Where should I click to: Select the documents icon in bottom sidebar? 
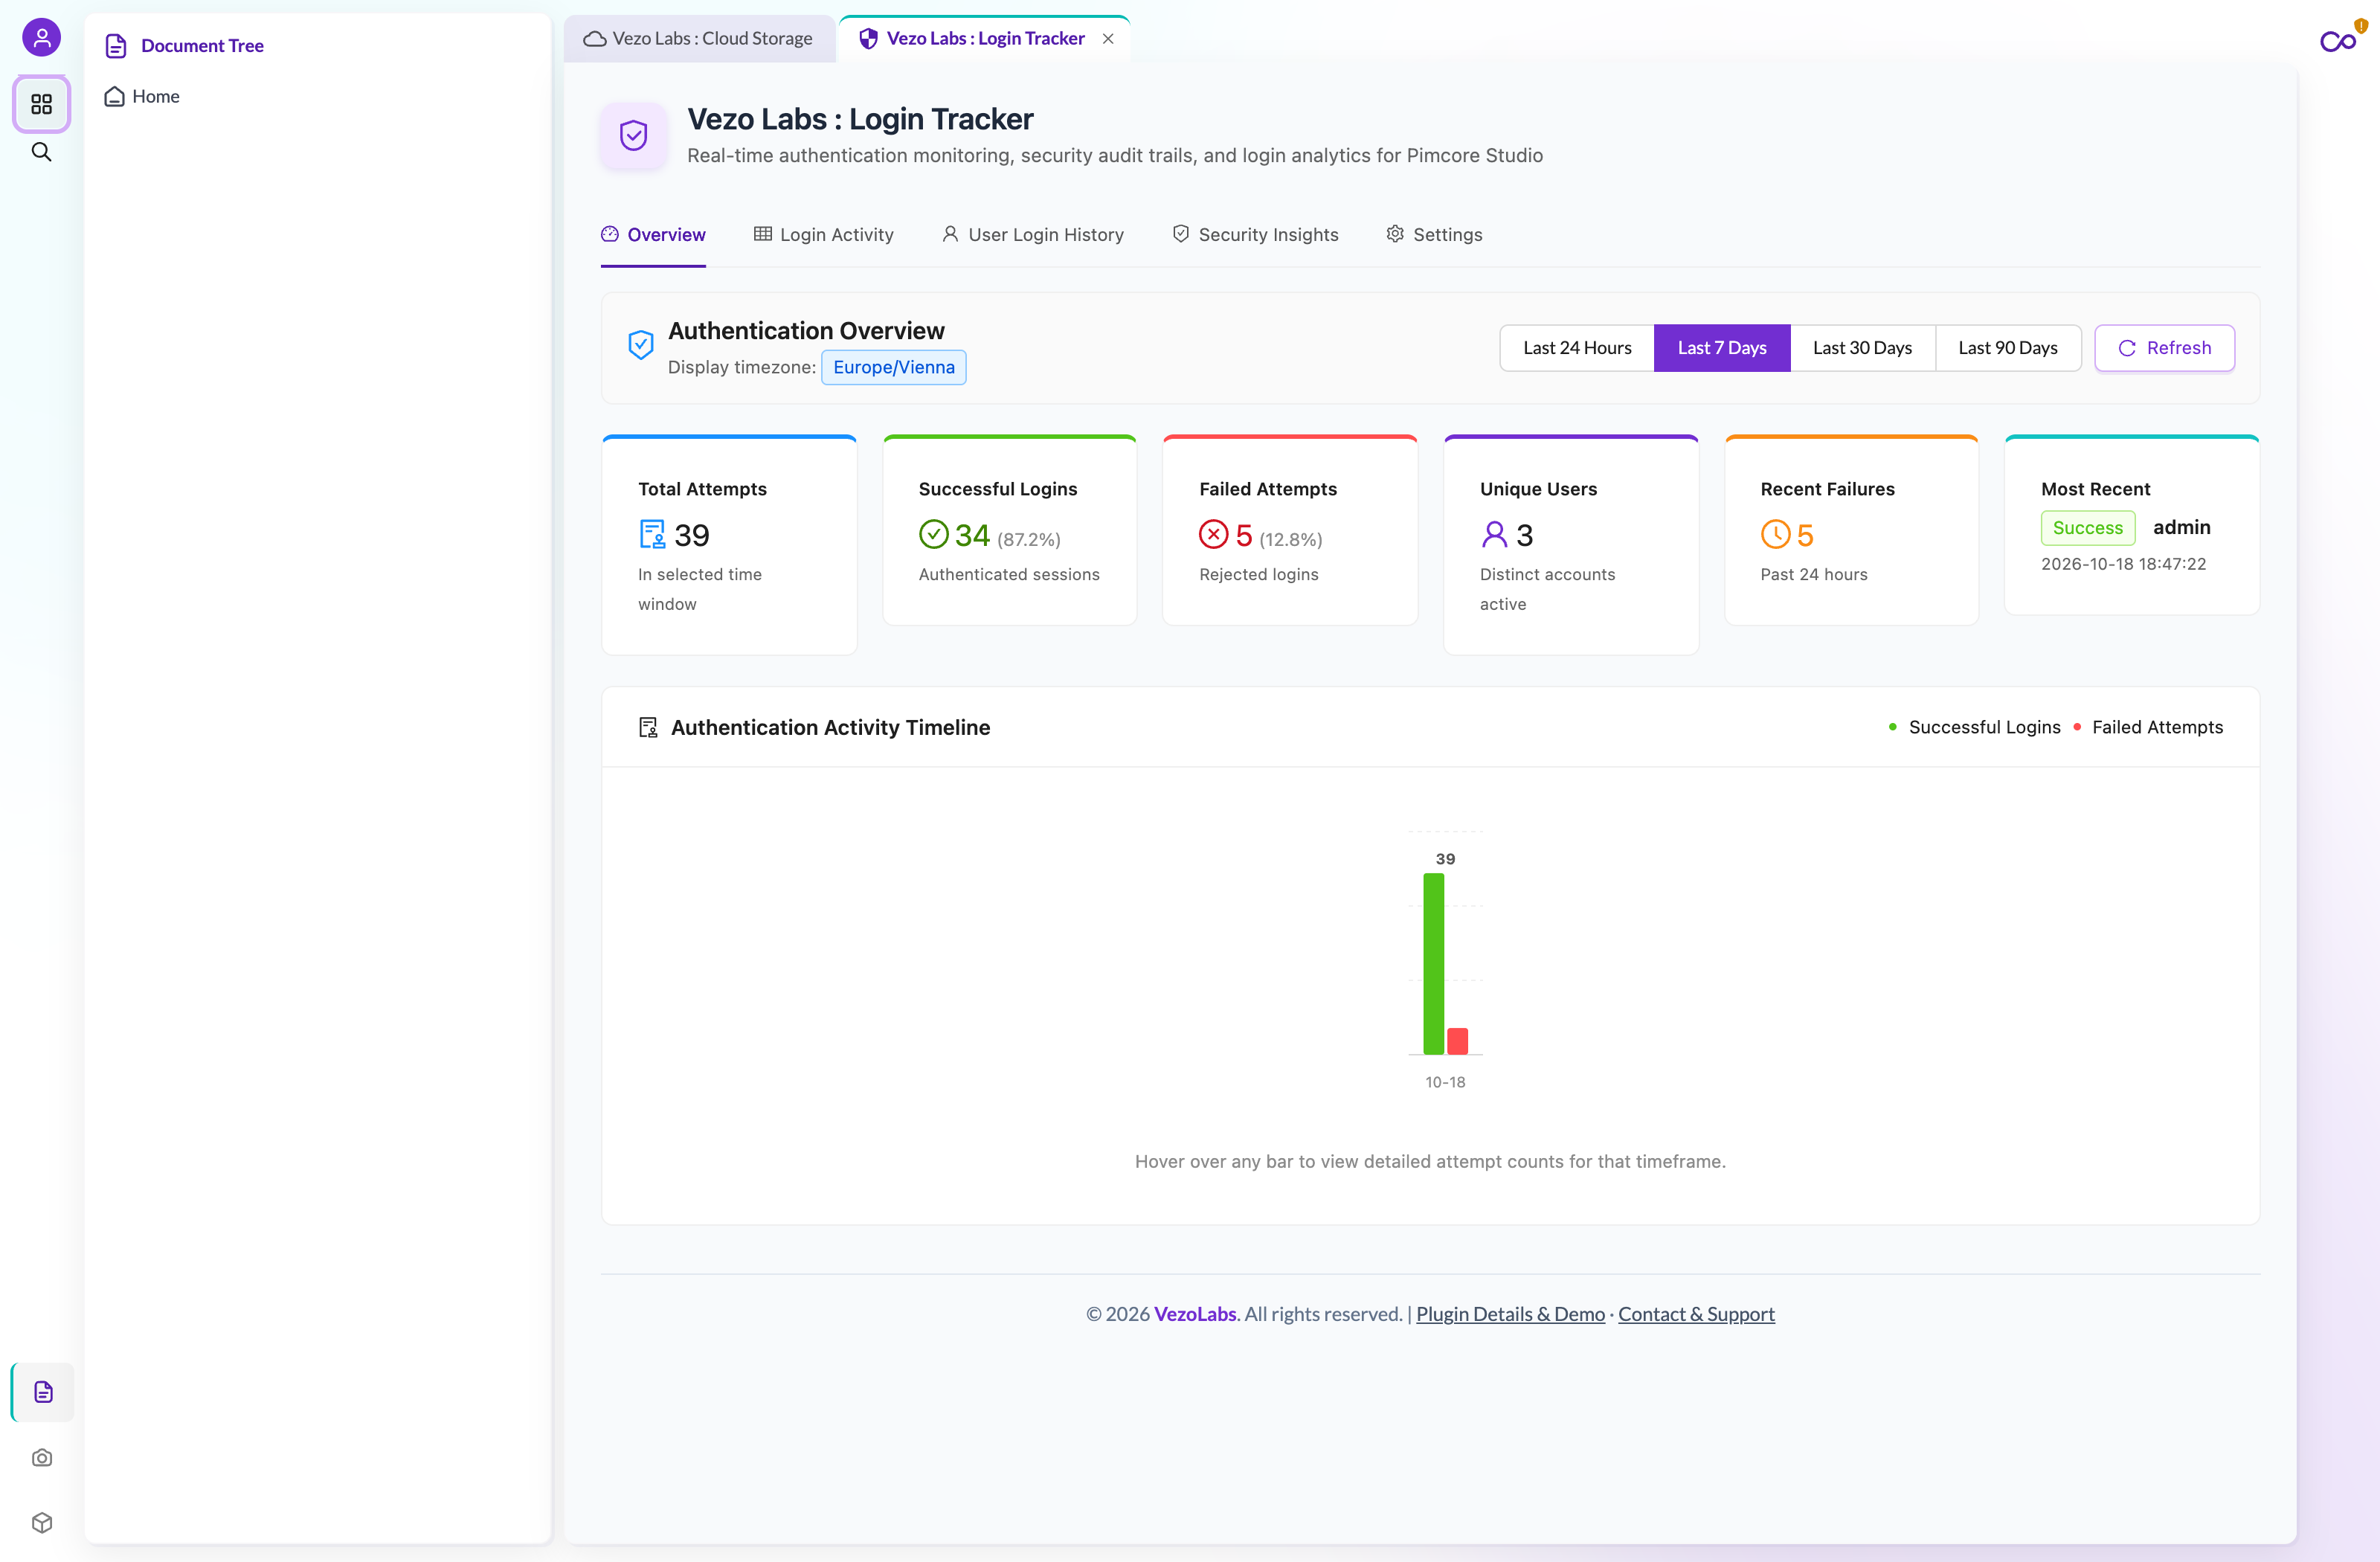pyautogui.click(x=43, y=1391)
